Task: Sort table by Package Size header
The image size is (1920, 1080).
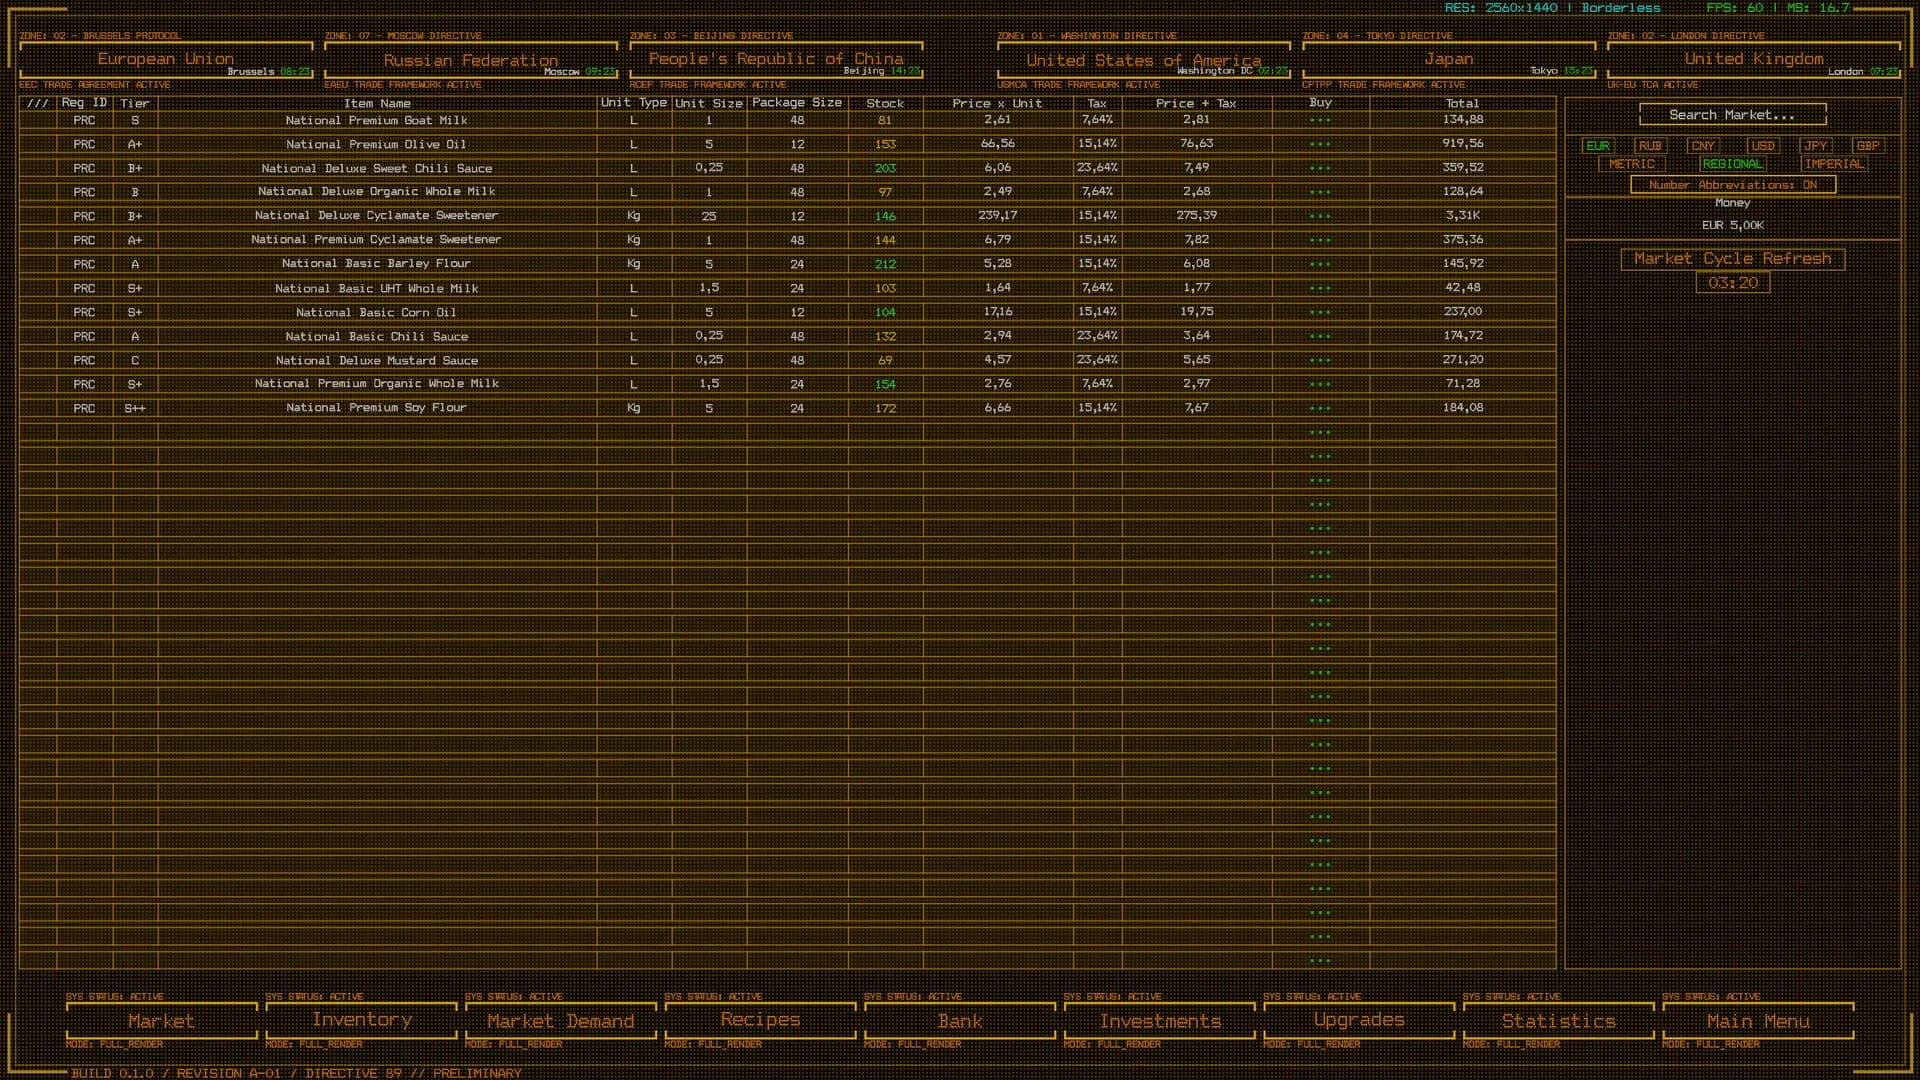Action: [x=797, y=103]
